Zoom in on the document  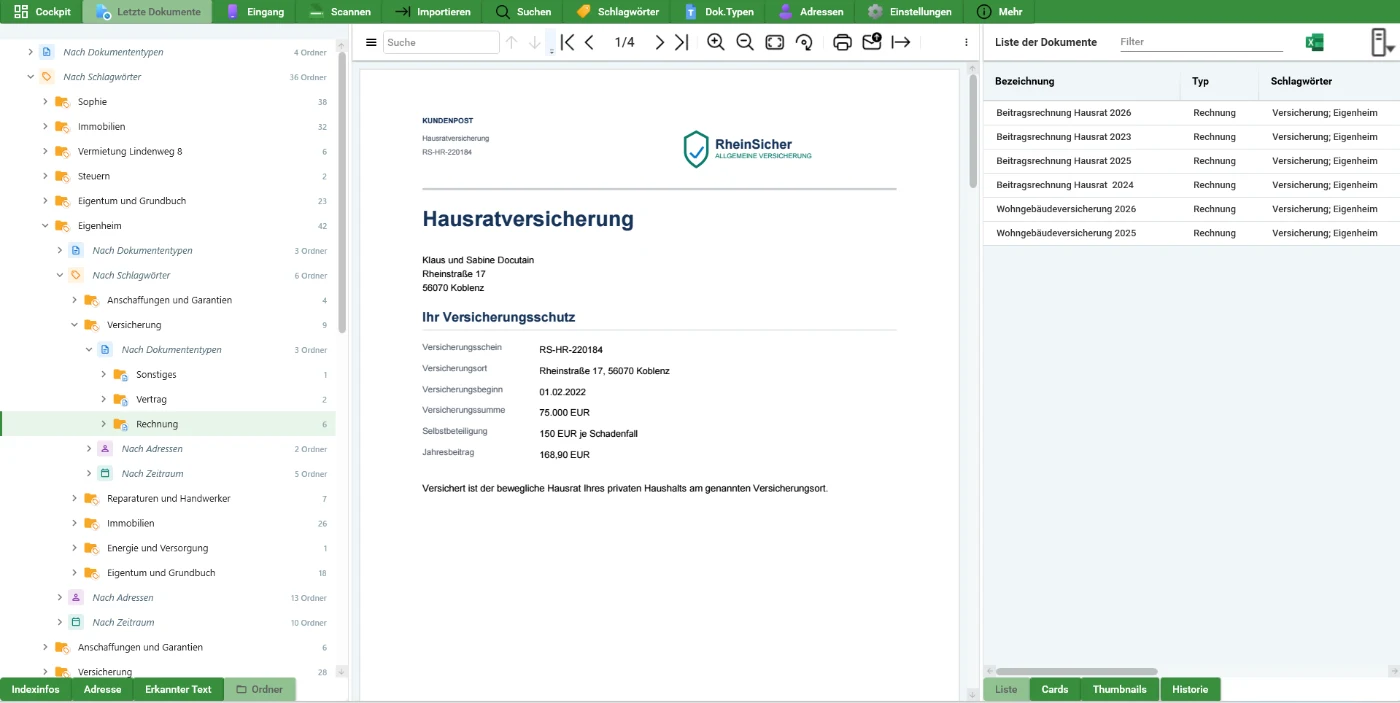point(715,42)
